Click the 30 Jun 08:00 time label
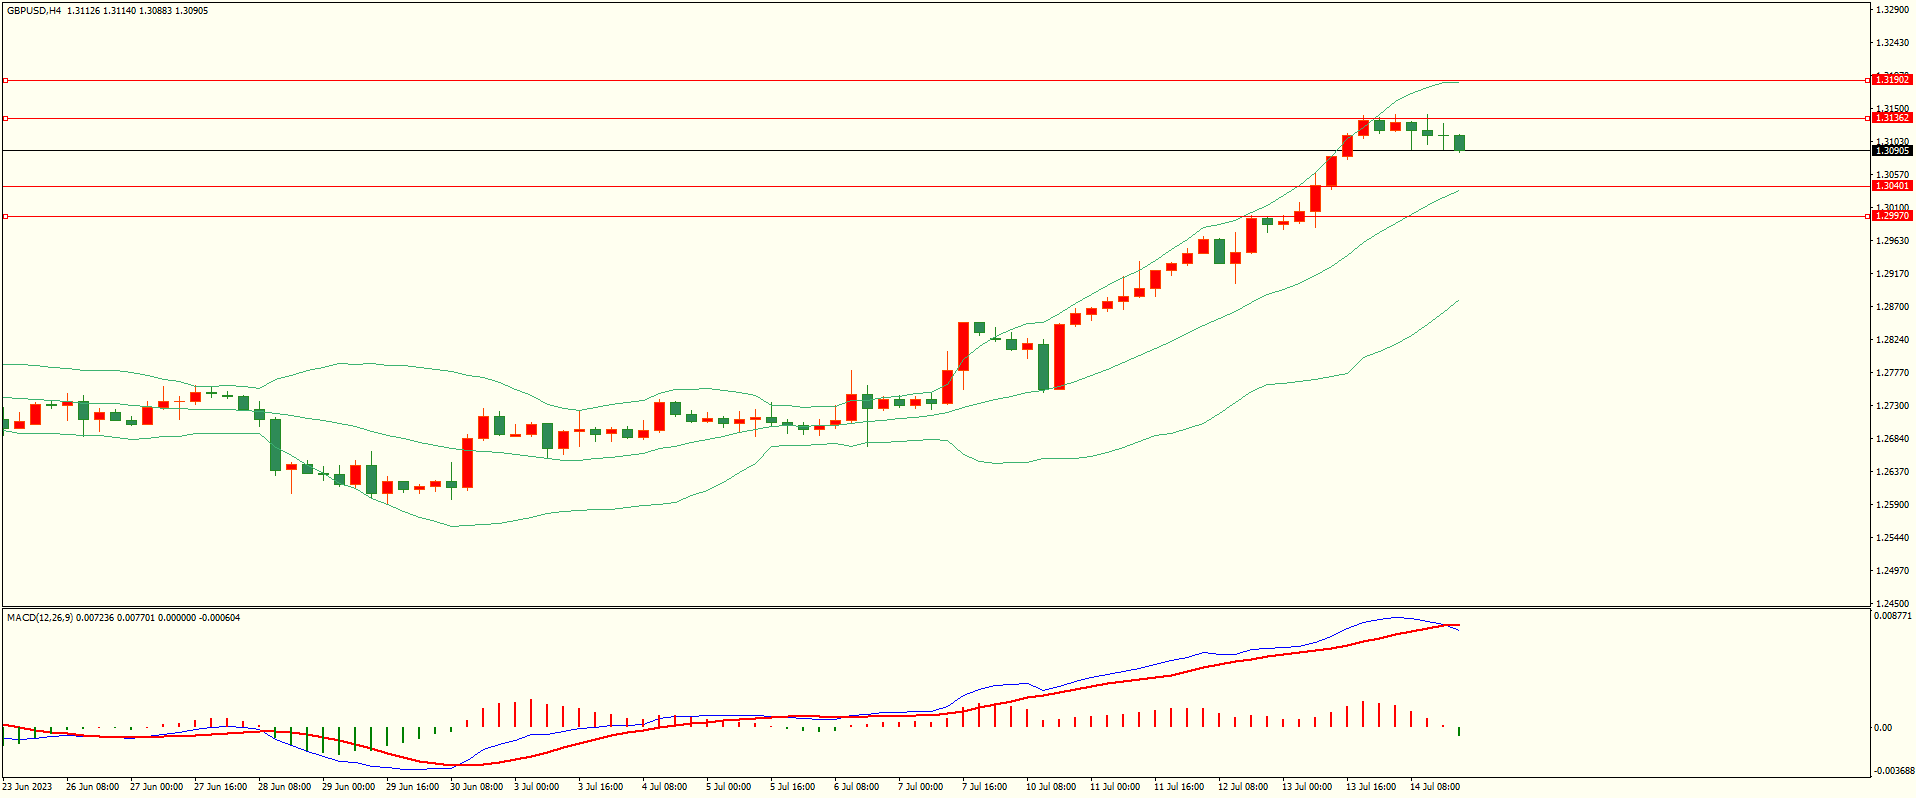Image resolution: width=1916 pixels, height=798 pixels. tap(476, 787)
